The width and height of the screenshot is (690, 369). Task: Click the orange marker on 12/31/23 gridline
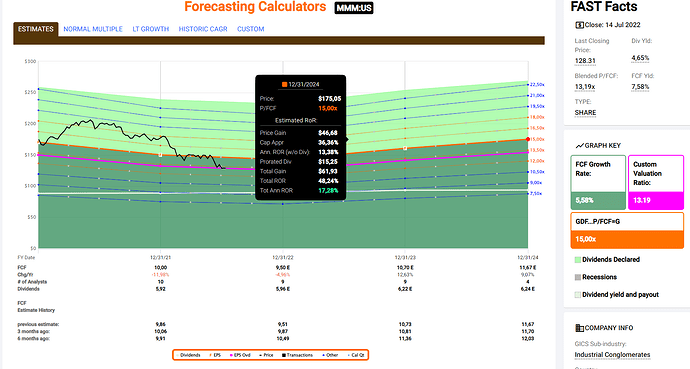tap(405, 149)
